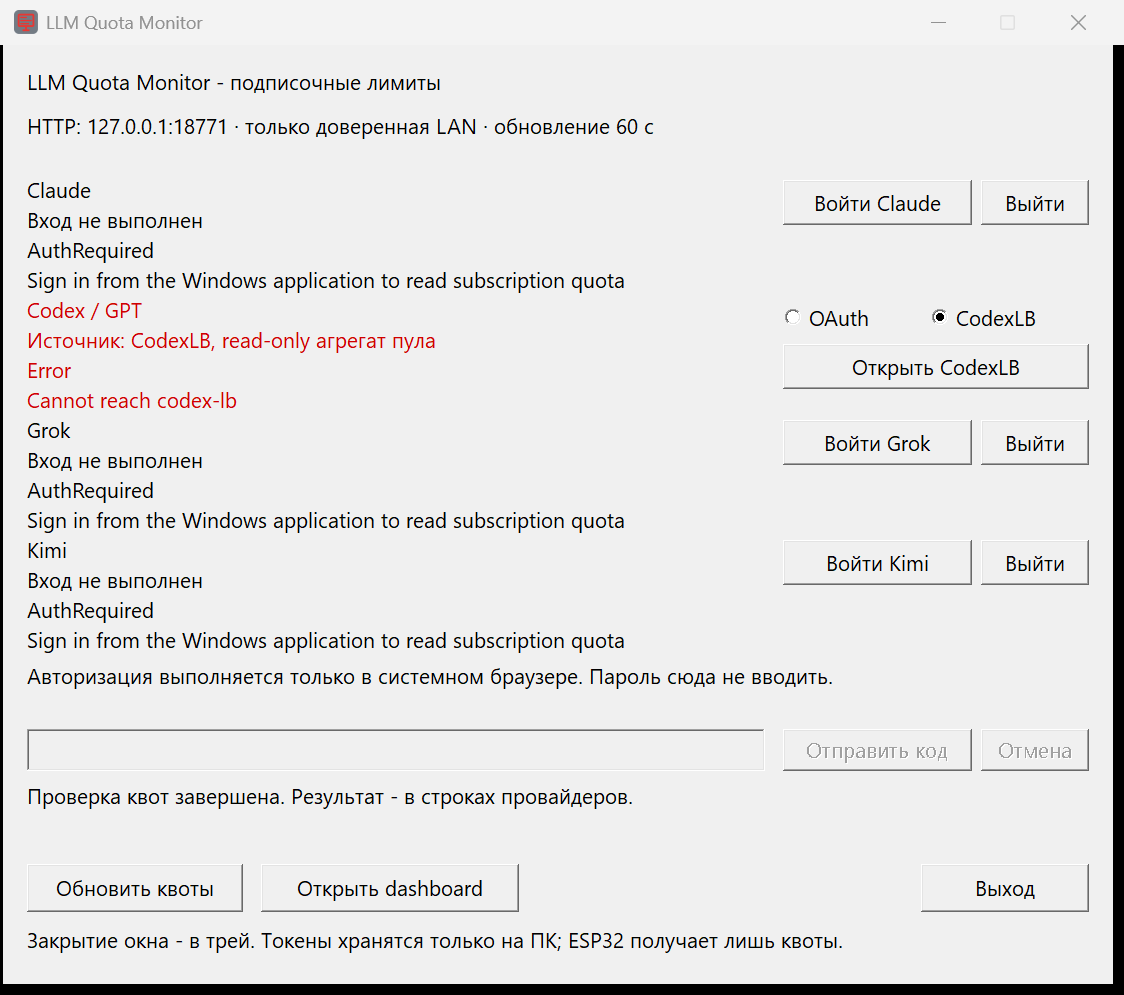The width and height of the screenshot is (1124, 995).
Task: Click the "Kimi" provider name label
Action: point(47,551)
